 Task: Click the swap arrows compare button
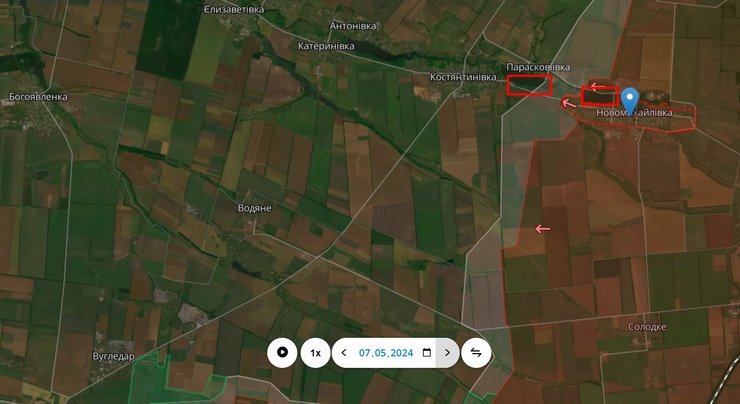[476, 353]
